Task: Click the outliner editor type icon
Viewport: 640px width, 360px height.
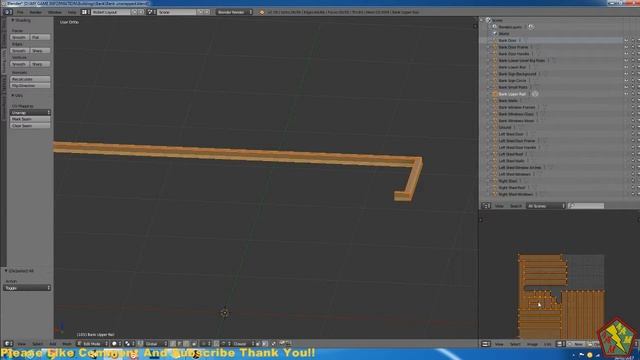Action: (x=486, y=206)
